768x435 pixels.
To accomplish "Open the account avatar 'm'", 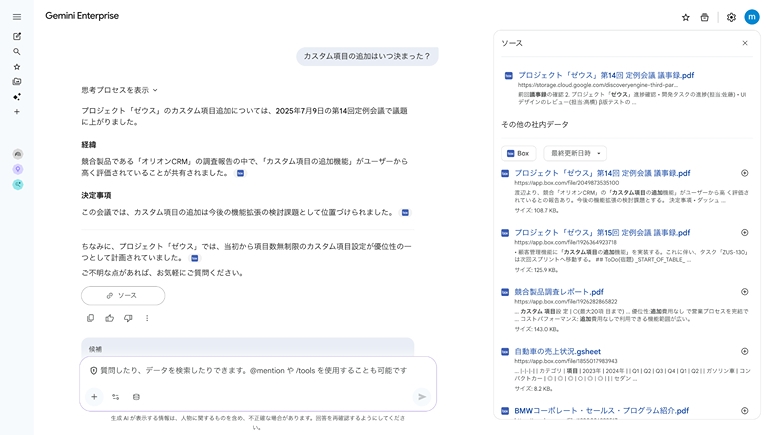I will click(752, 17).
